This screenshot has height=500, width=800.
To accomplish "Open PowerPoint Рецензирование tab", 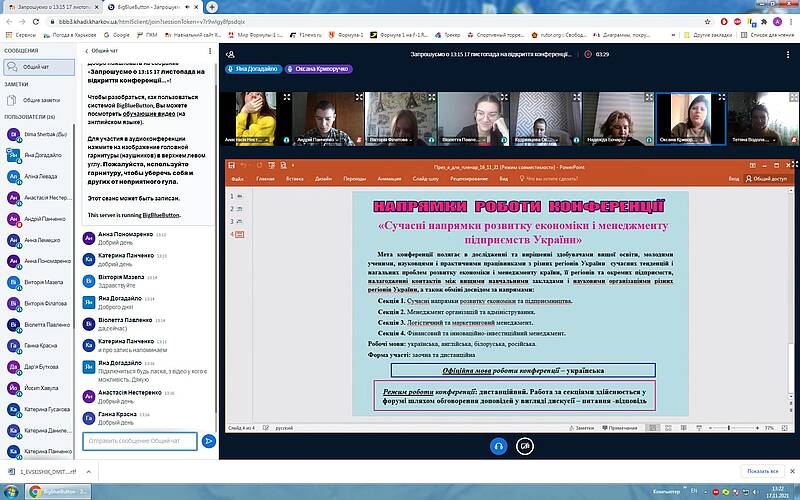I will click(x=469, y=179).
